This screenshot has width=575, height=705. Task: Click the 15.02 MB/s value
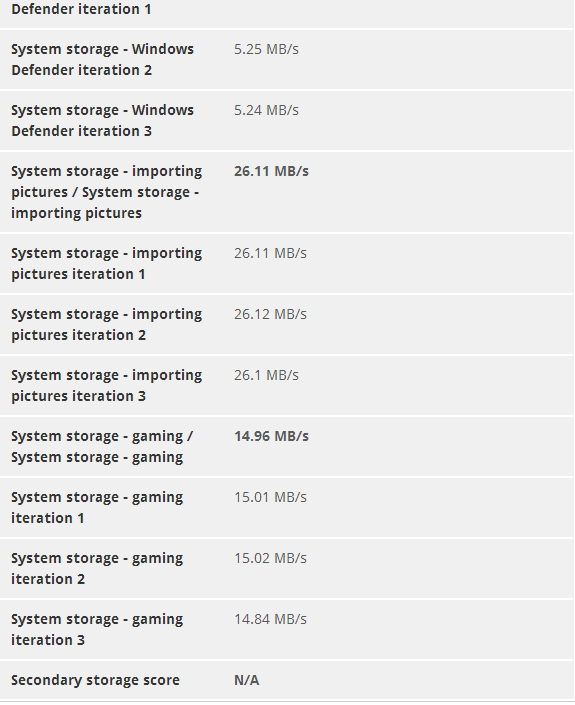point(270,558)
